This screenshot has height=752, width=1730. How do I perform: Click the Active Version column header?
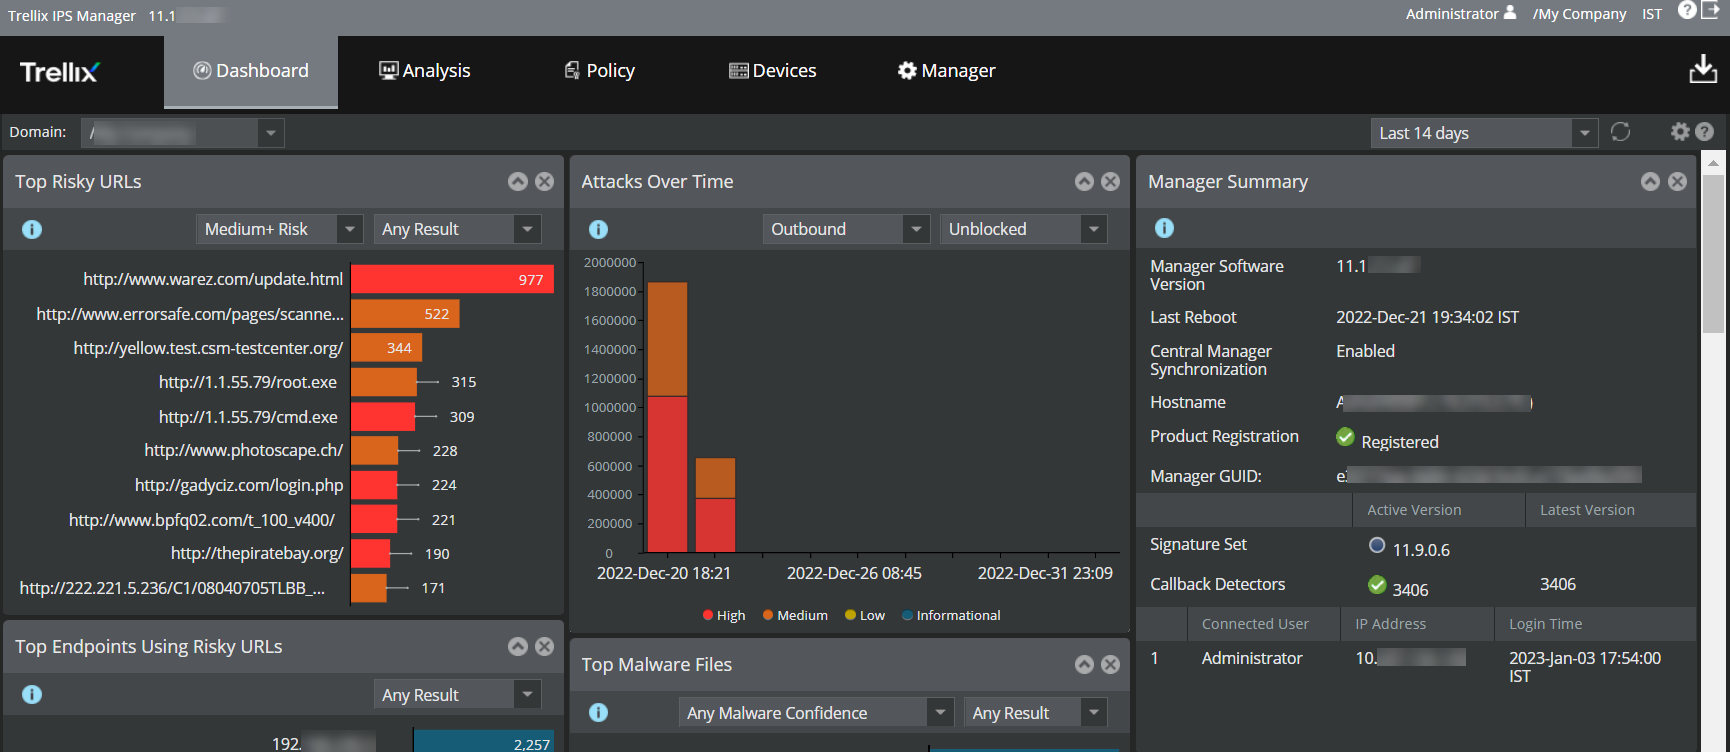coord(1438,510)
